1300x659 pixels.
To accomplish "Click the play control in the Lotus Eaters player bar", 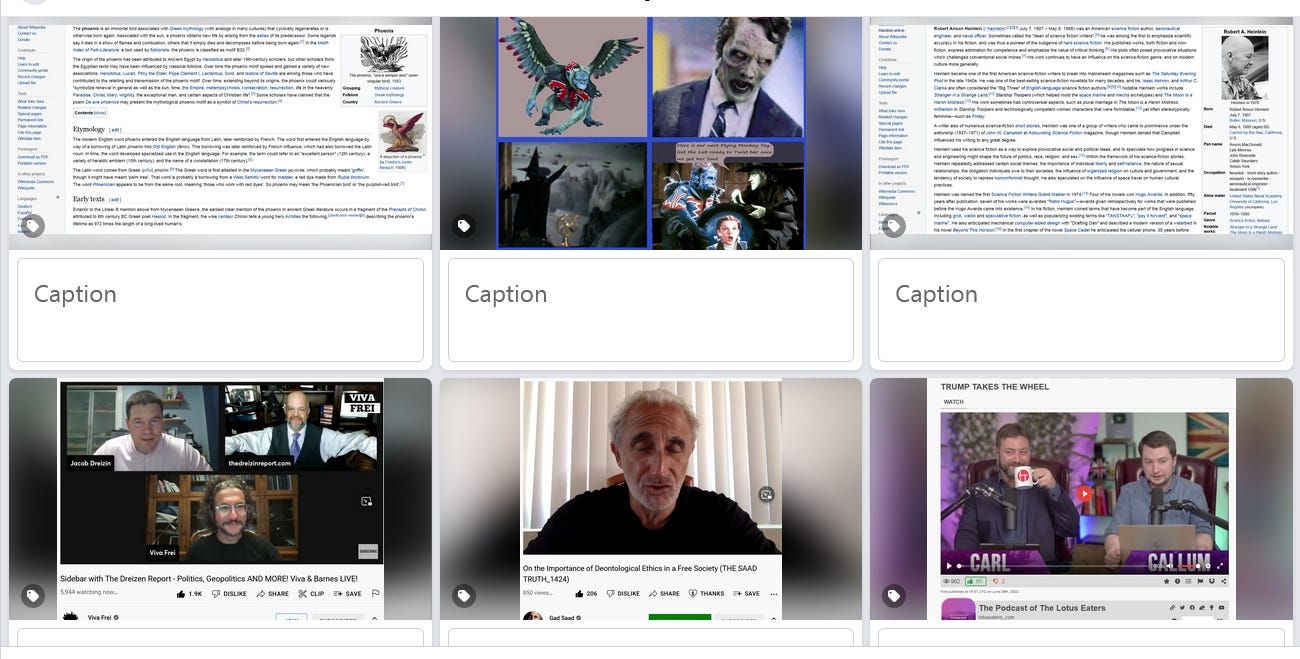I will (x=951, y=566).
